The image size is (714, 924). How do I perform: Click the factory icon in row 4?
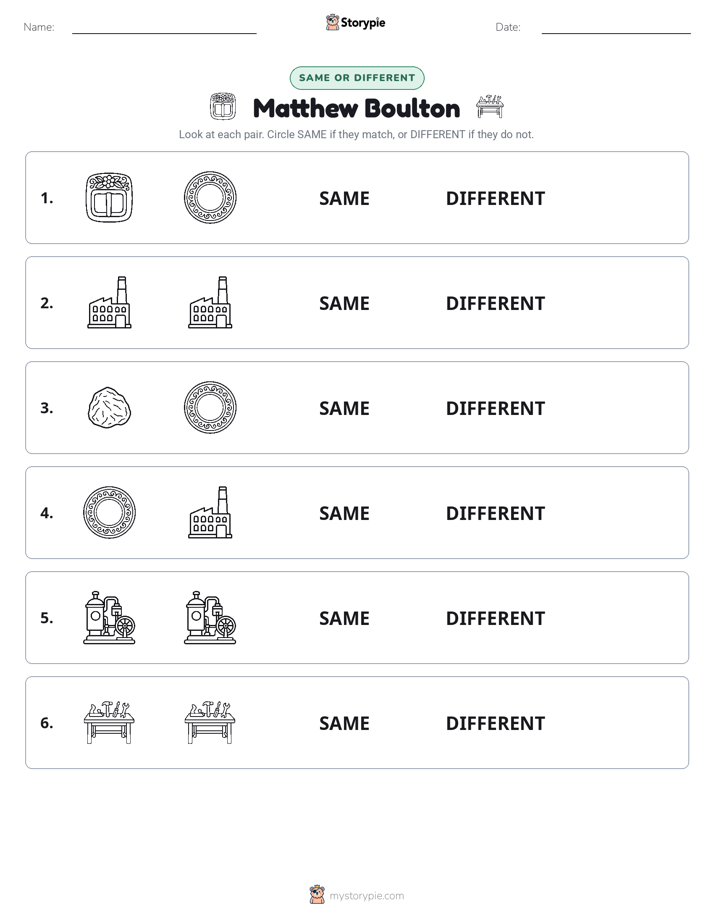pos(210,512)
